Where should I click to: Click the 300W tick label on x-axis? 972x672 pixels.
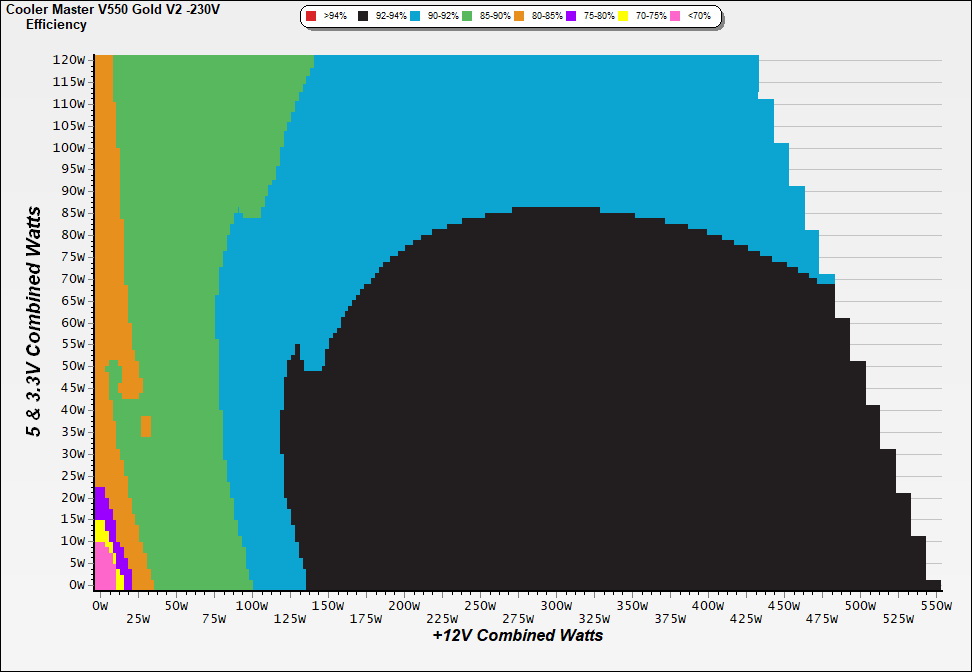(x=555, y=606)
